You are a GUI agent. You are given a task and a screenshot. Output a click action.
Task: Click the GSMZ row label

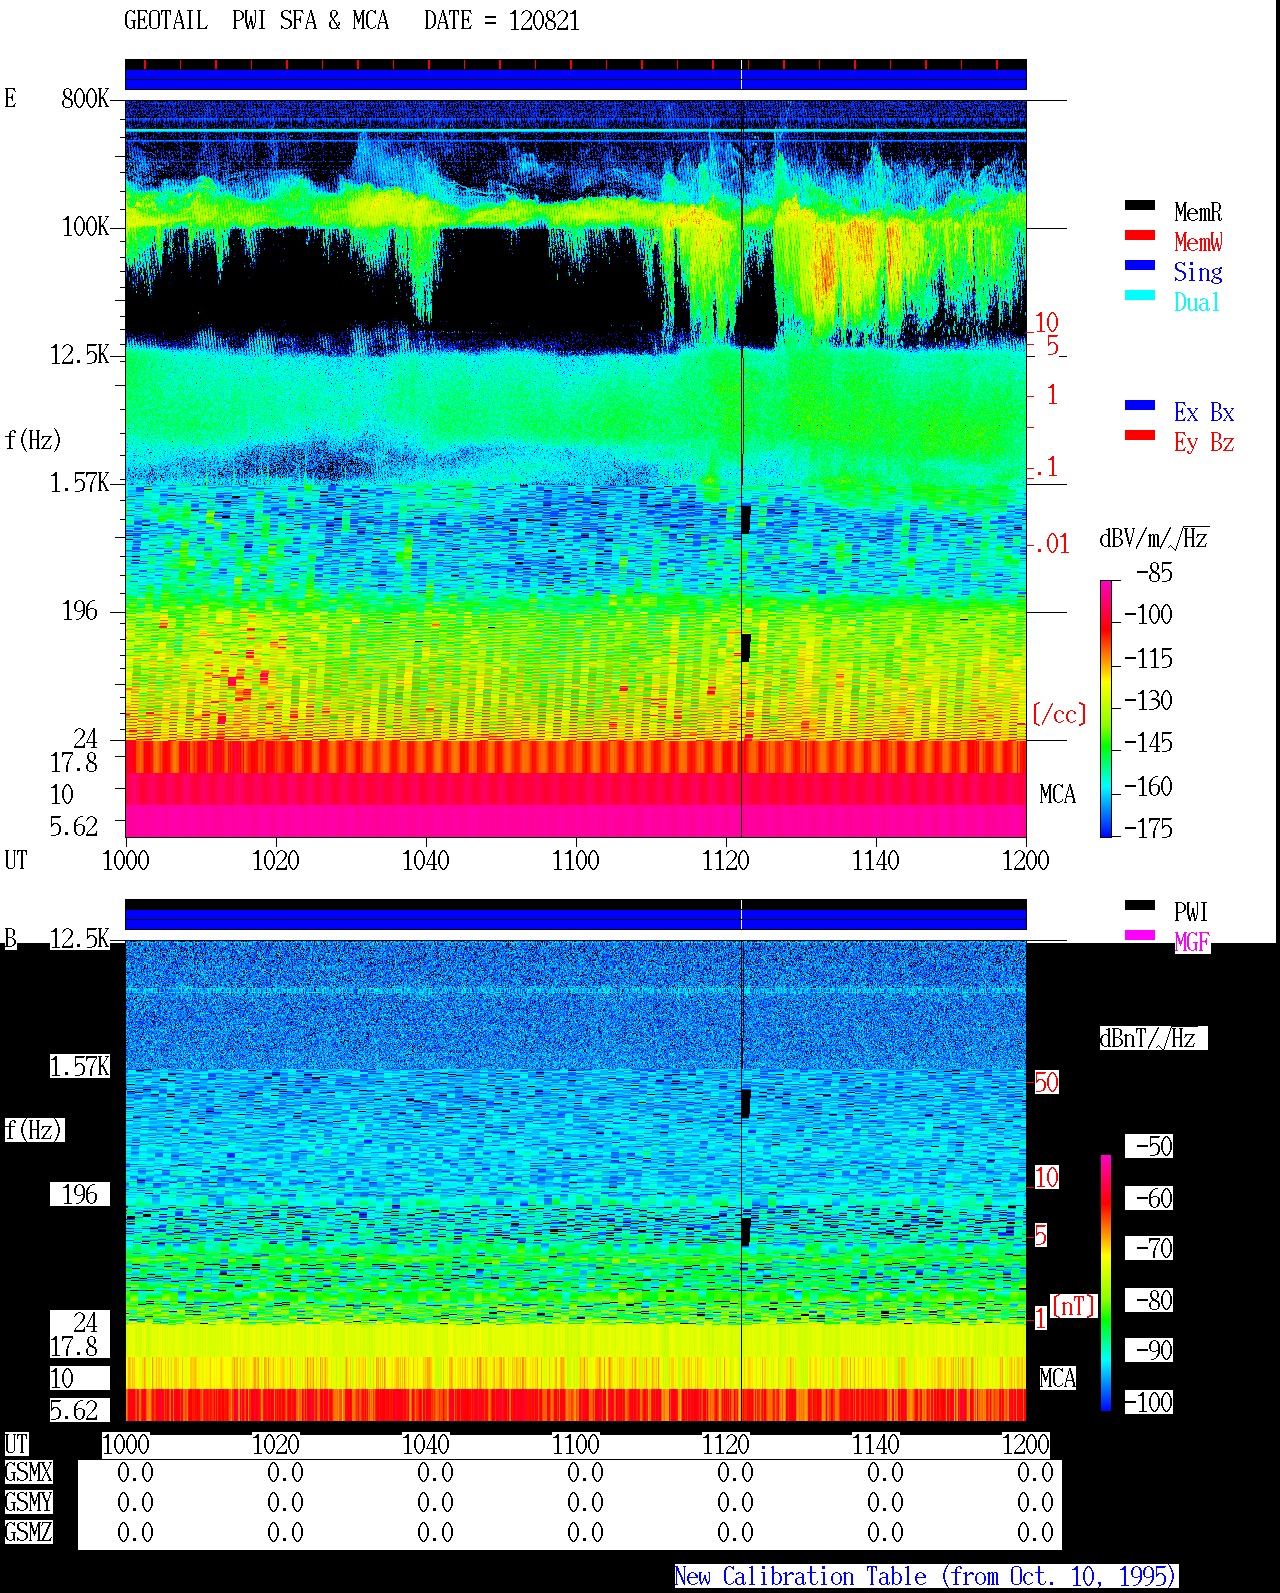coord(28,1532)
